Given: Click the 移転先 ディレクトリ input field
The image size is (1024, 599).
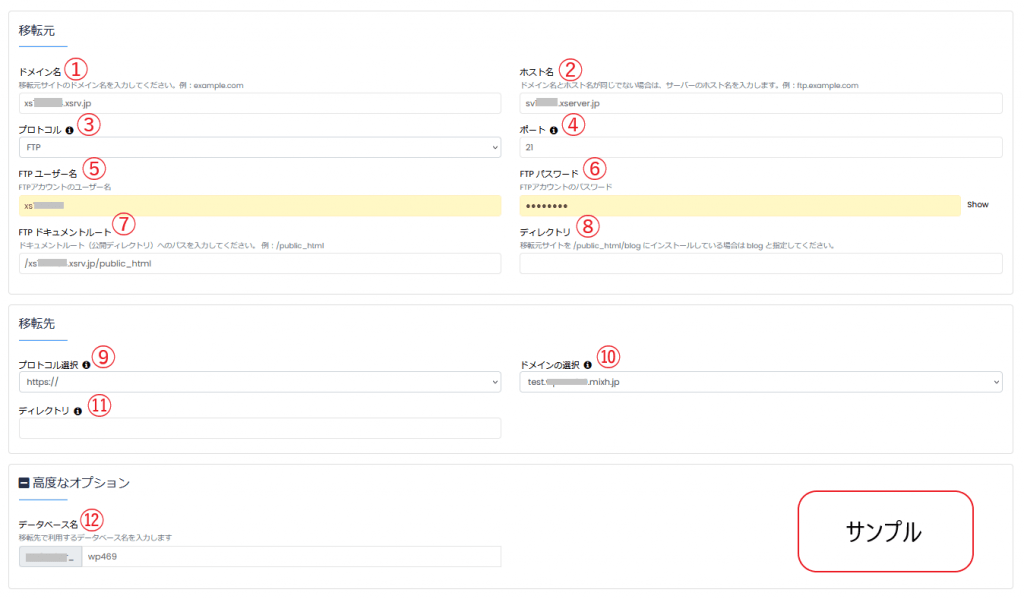Looking at the screenshot, I should [260, 428].
